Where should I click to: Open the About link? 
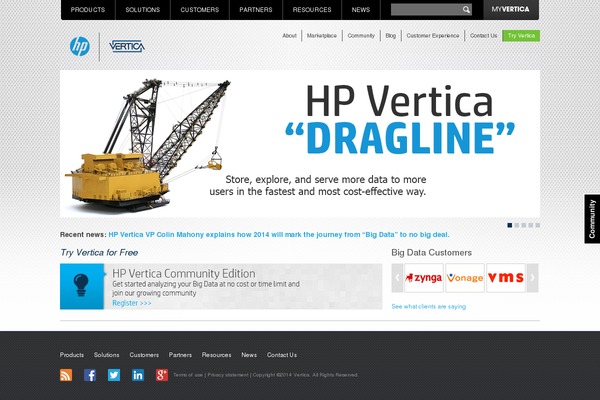pos(289,36)
